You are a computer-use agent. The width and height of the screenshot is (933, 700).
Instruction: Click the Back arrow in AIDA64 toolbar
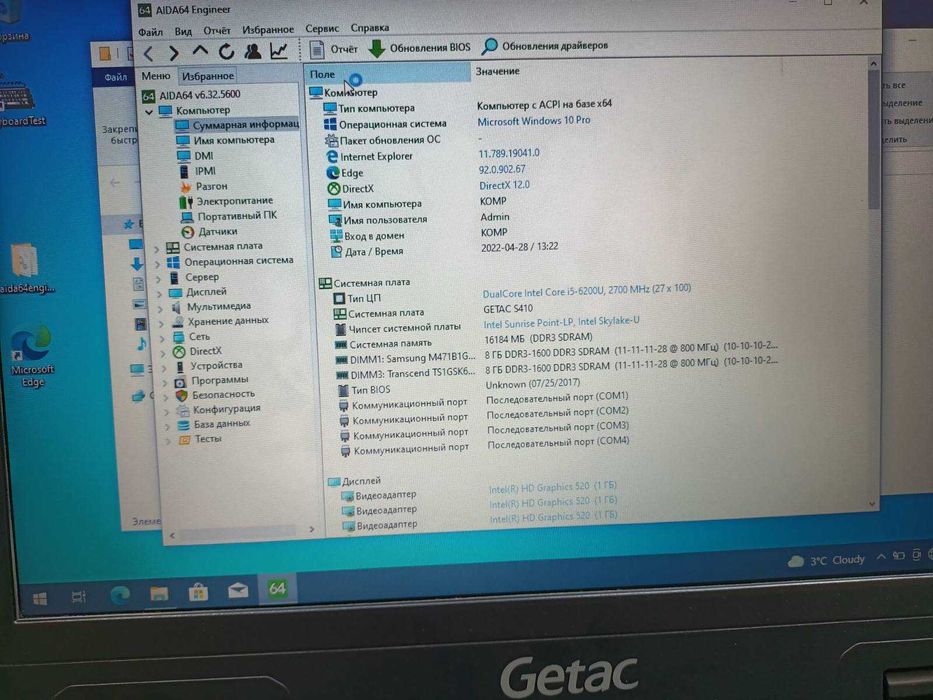(149, 54)
